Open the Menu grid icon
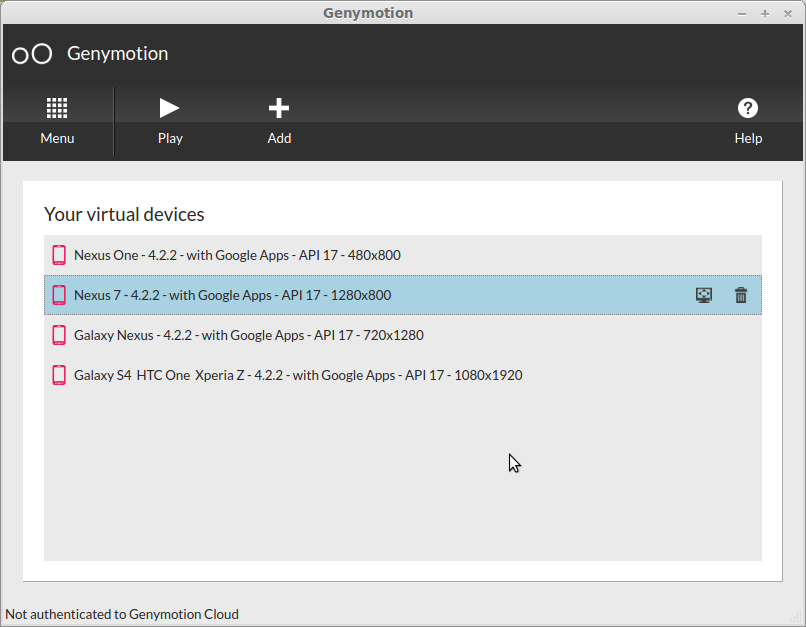The image size is (806, 627). [57, 108]
